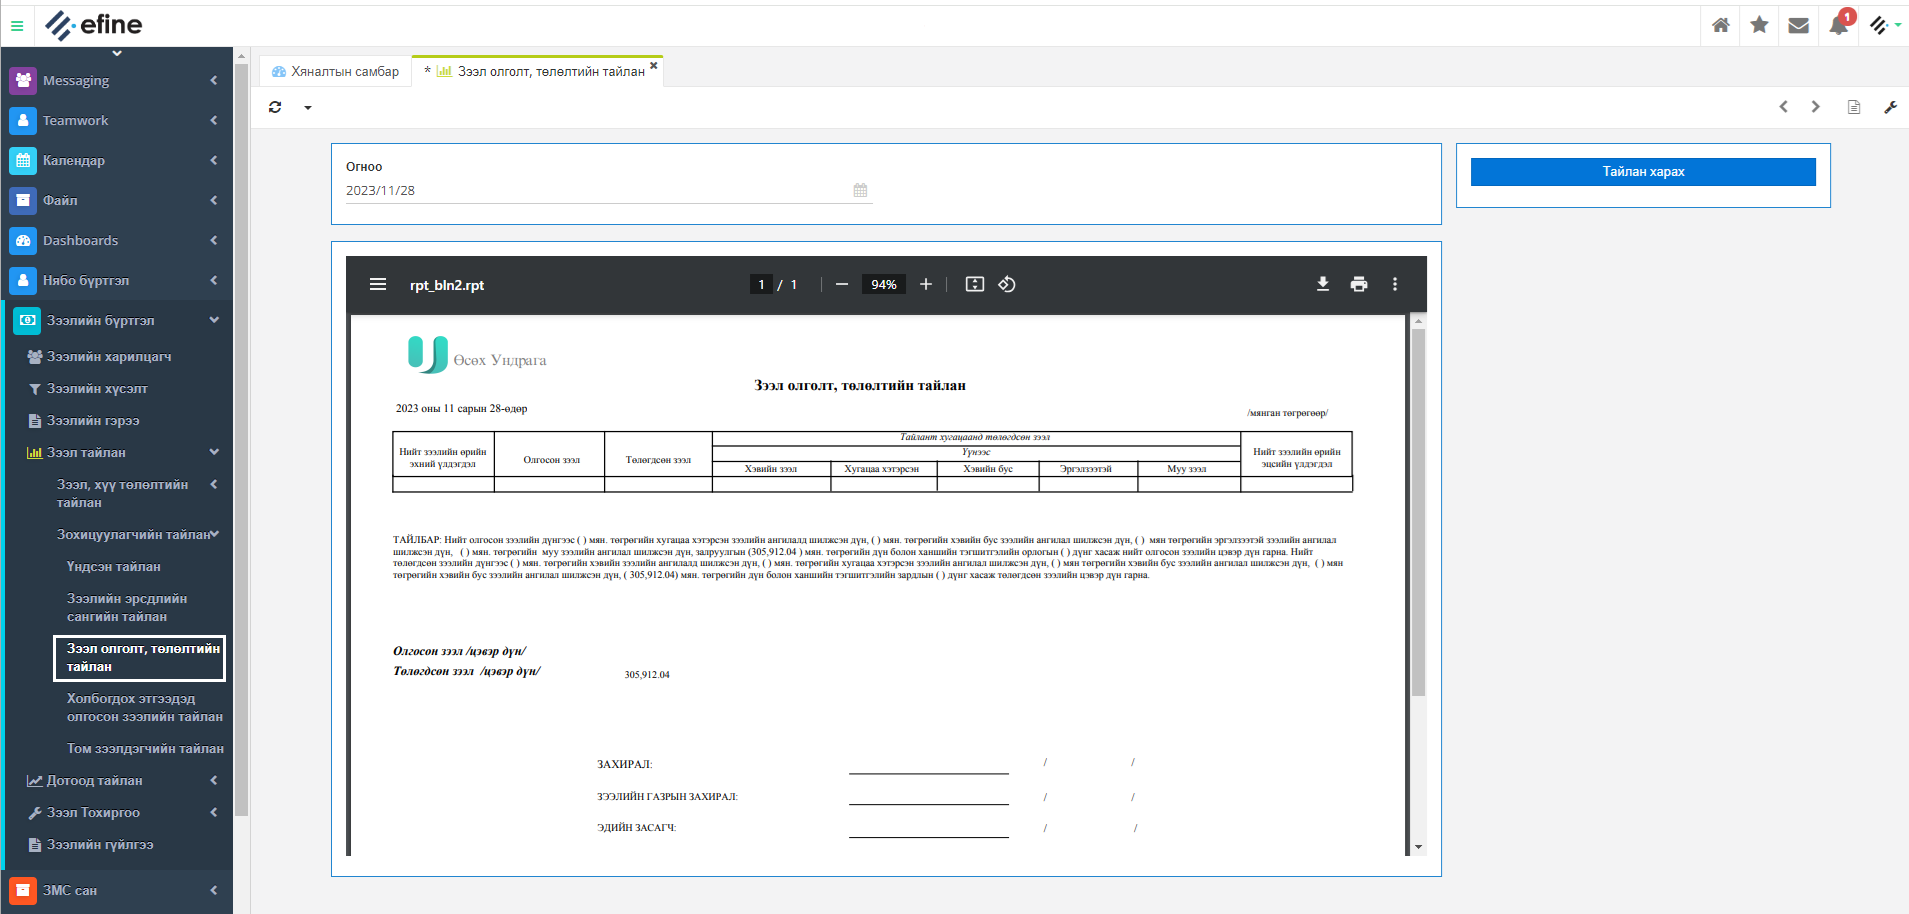Open favorites star icon
The height and width of the screenshot is (914, 1909).
1759,25
